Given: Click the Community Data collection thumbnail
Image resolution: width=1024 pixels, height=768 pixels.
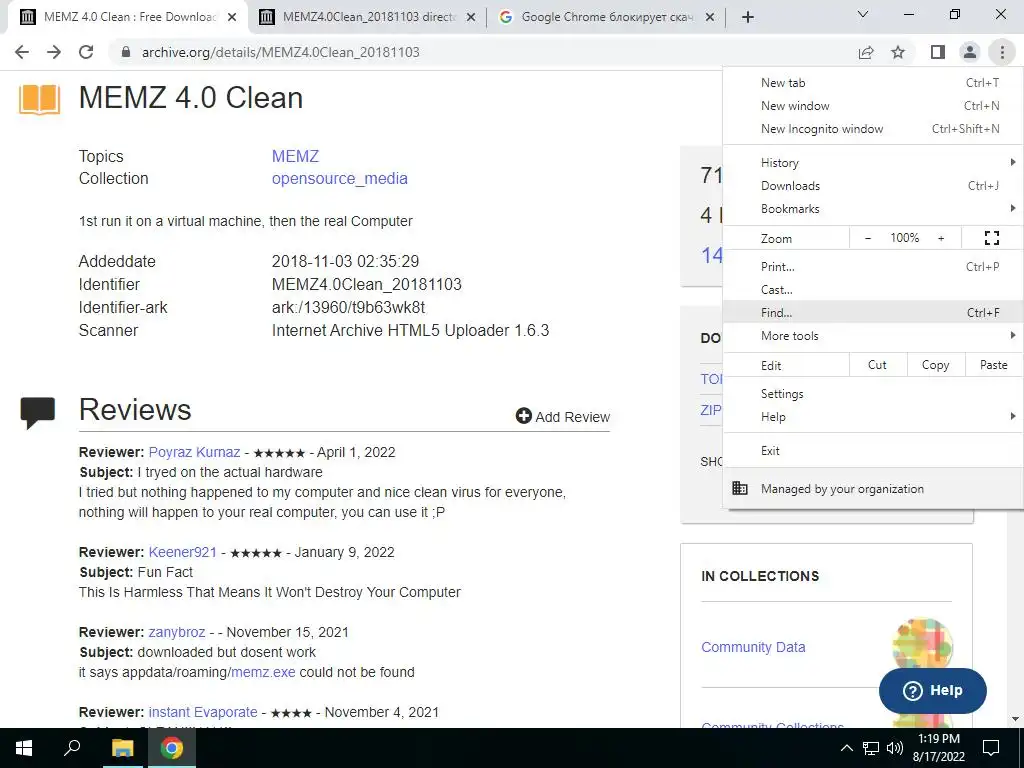Looking at the screenshot, I should pos(922,647).
